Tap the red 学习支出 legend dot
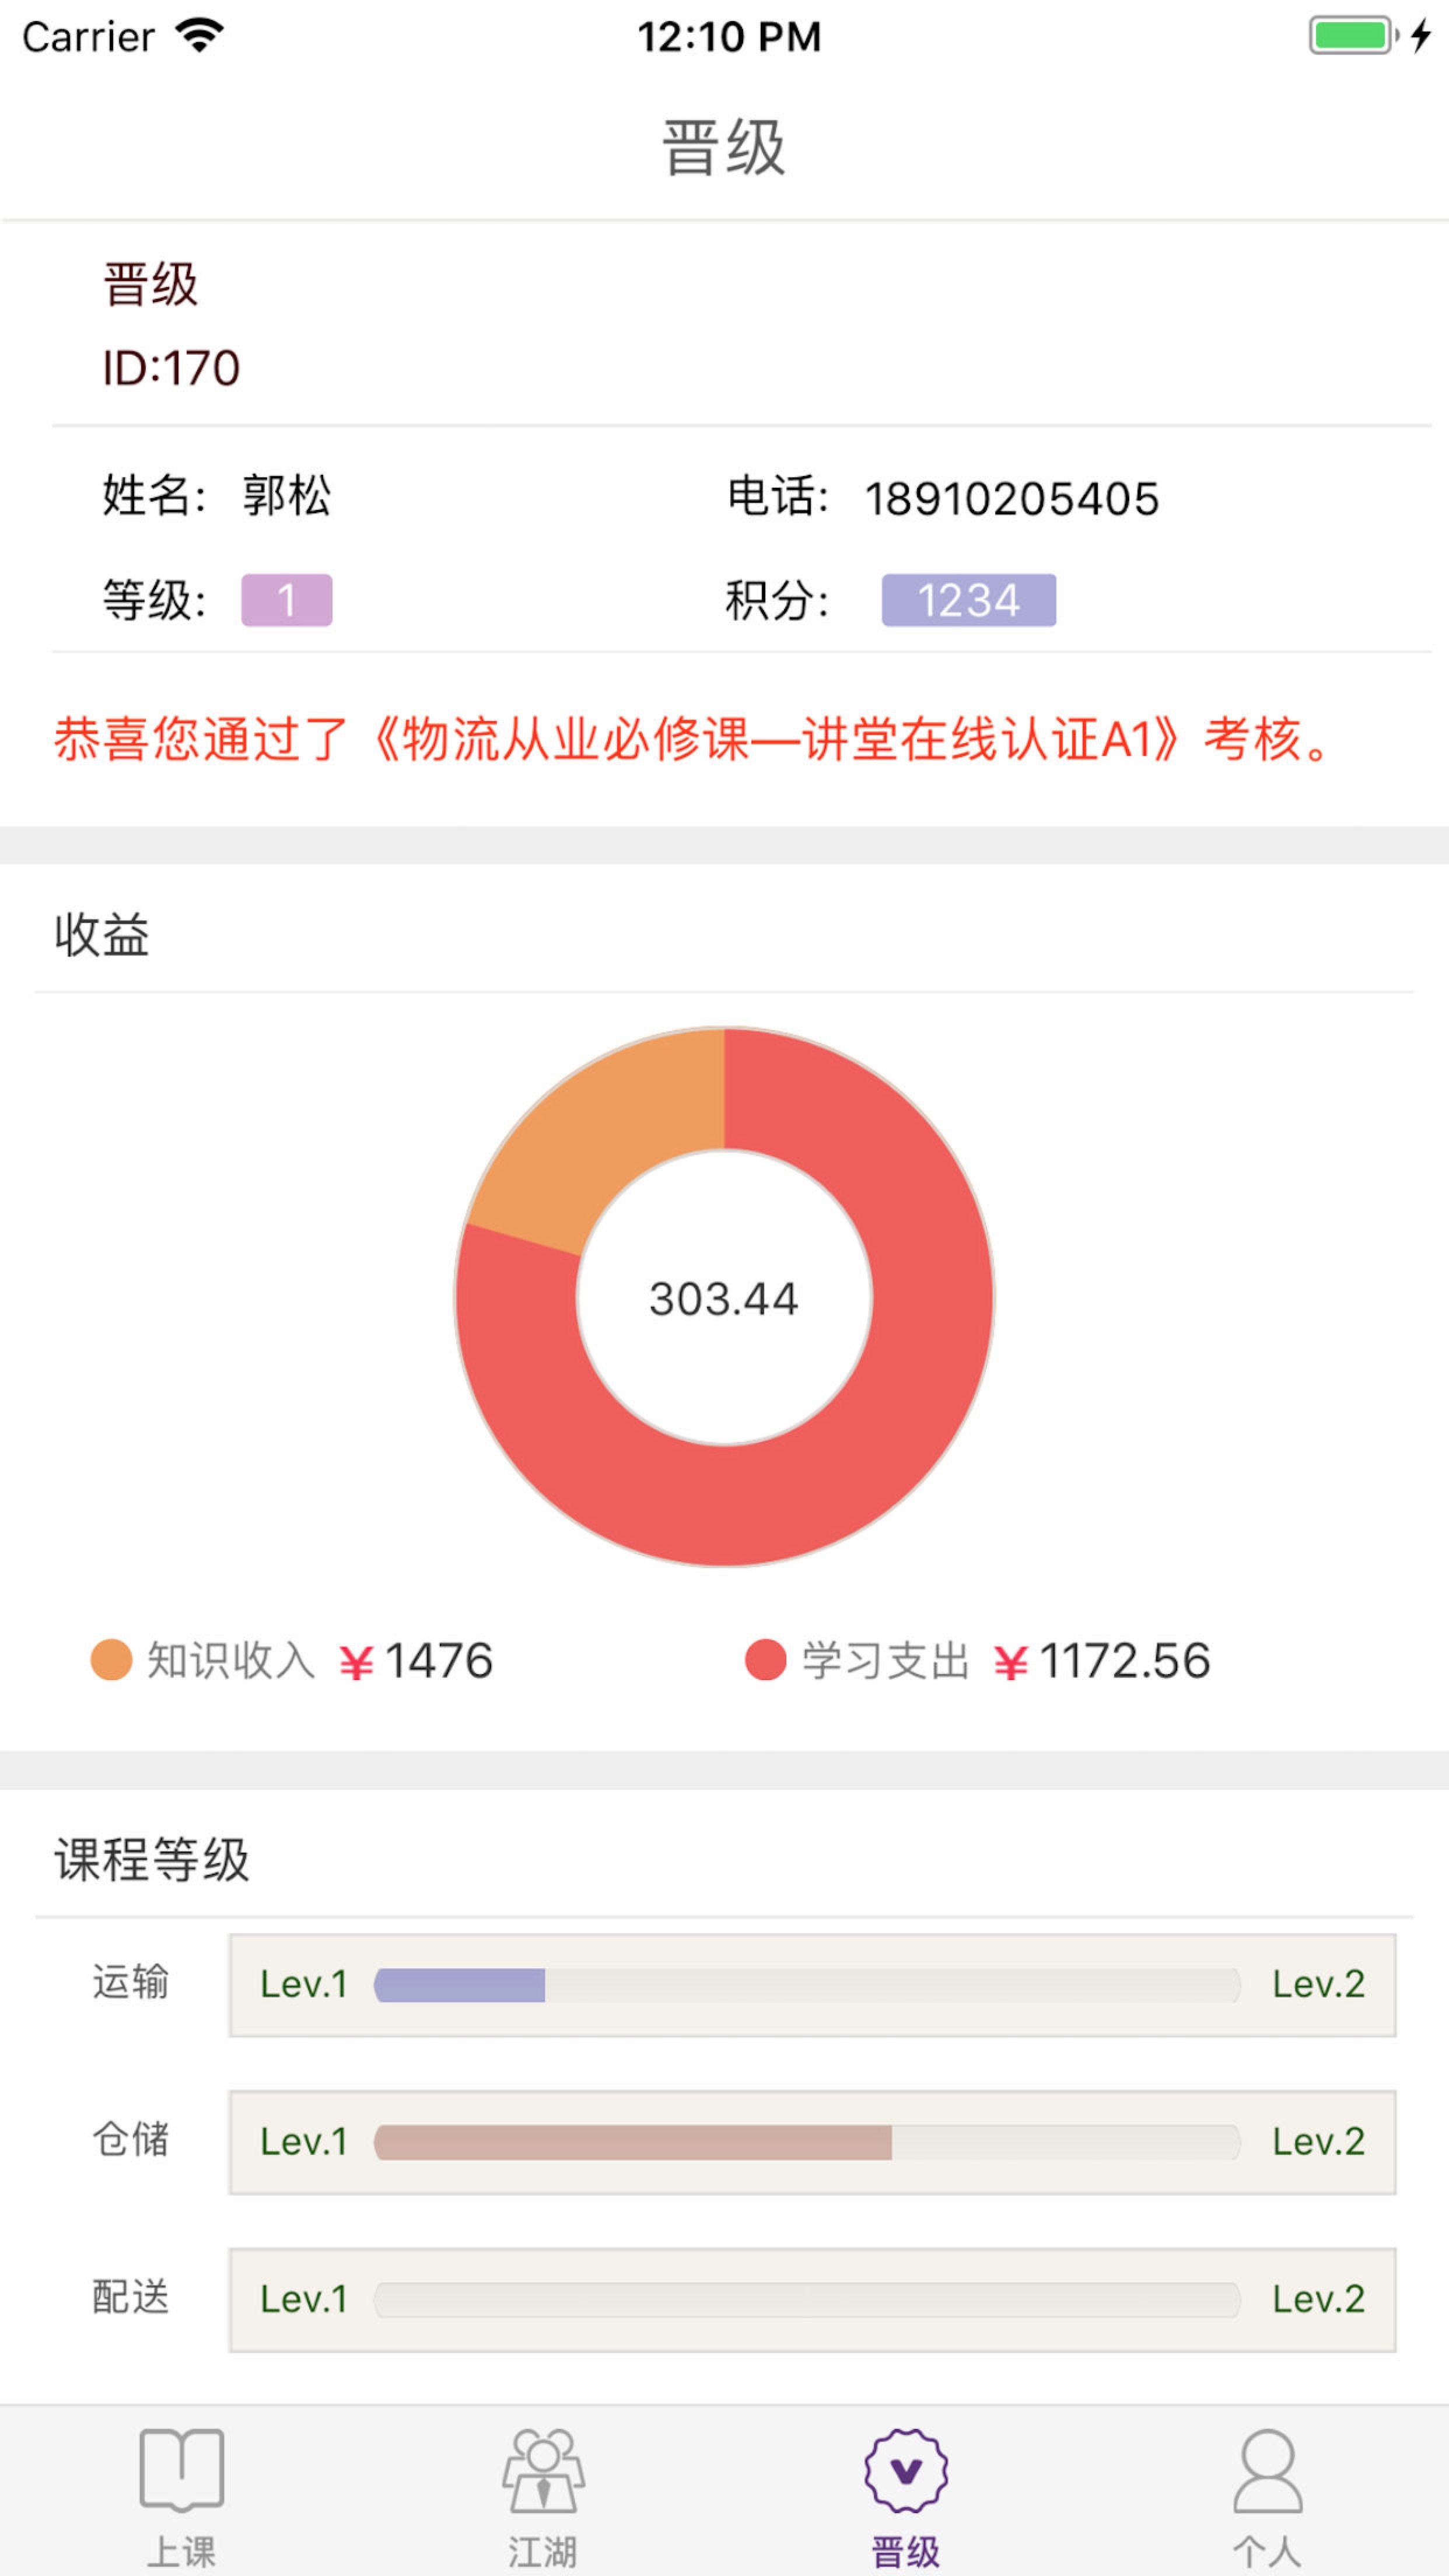Screen dimensions: 1449x2576 [766, 1660]
